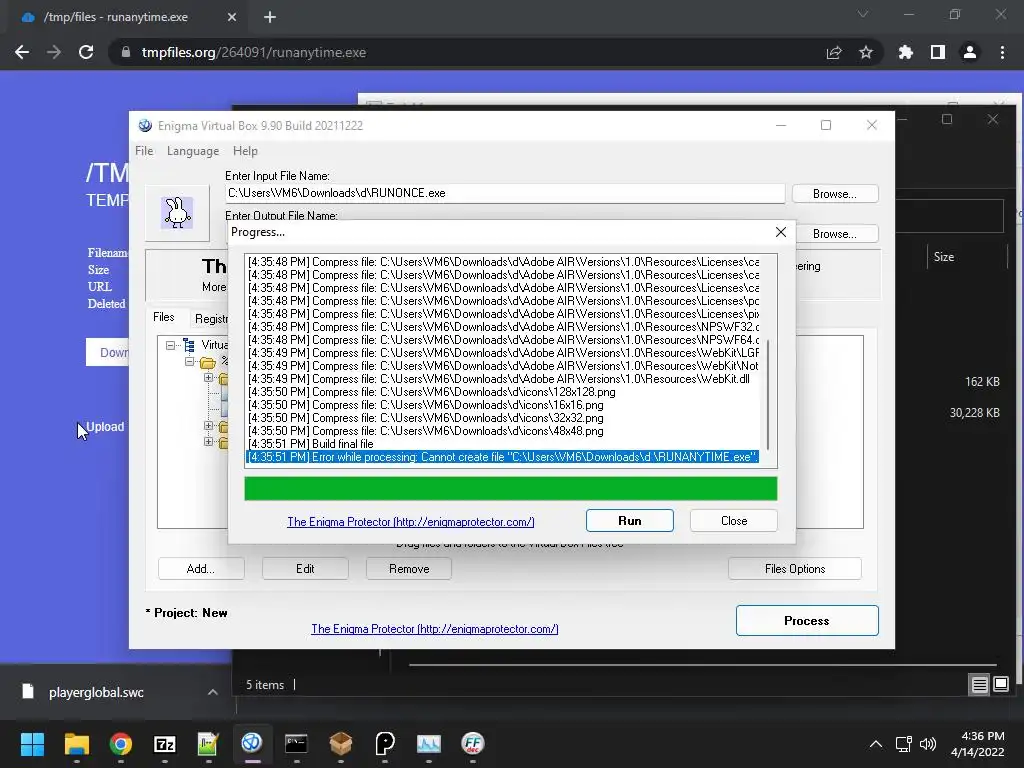This screenshot has width=1024, height=768.
Task: Open Chrome extensions puzzle icon
Action: tap(906, 52)
